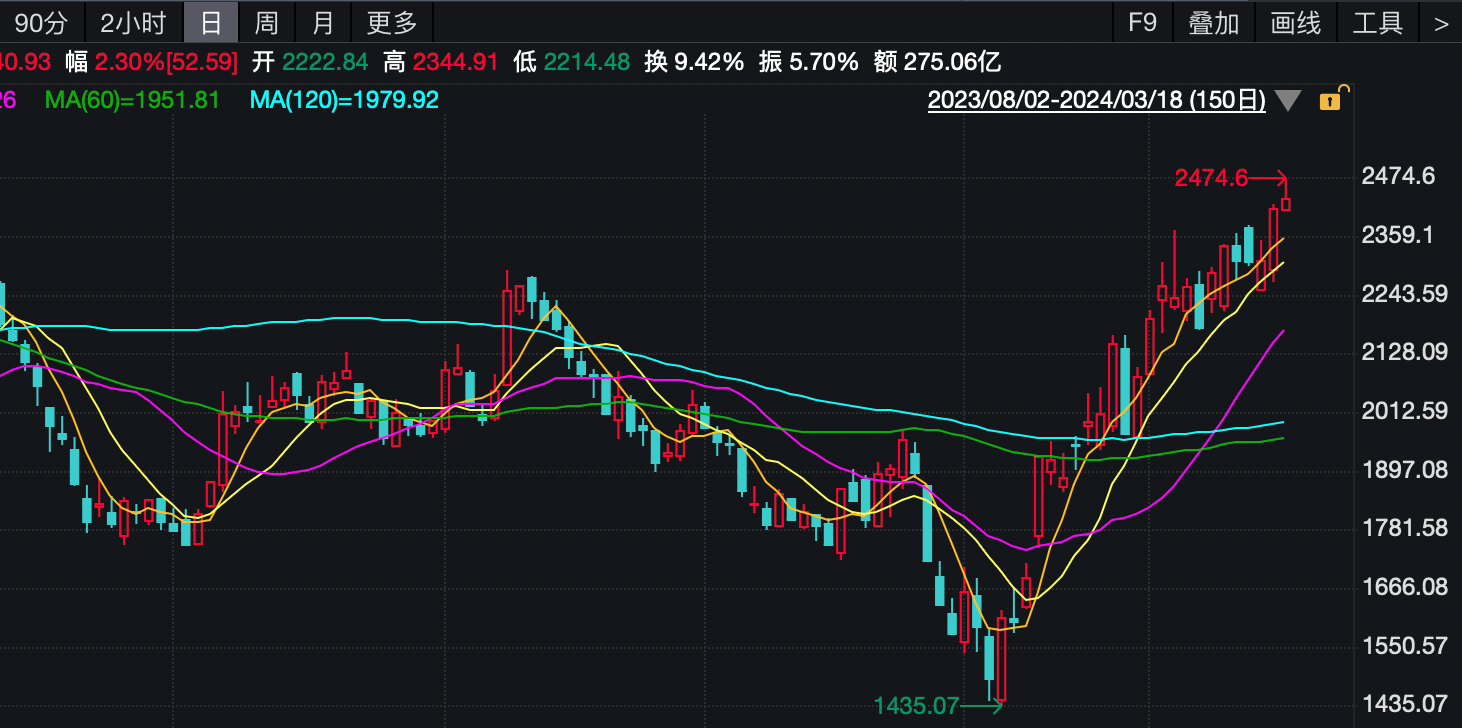
Task: Click the 幅 2.30%[52.59] change value
Action: coord(152,63)
